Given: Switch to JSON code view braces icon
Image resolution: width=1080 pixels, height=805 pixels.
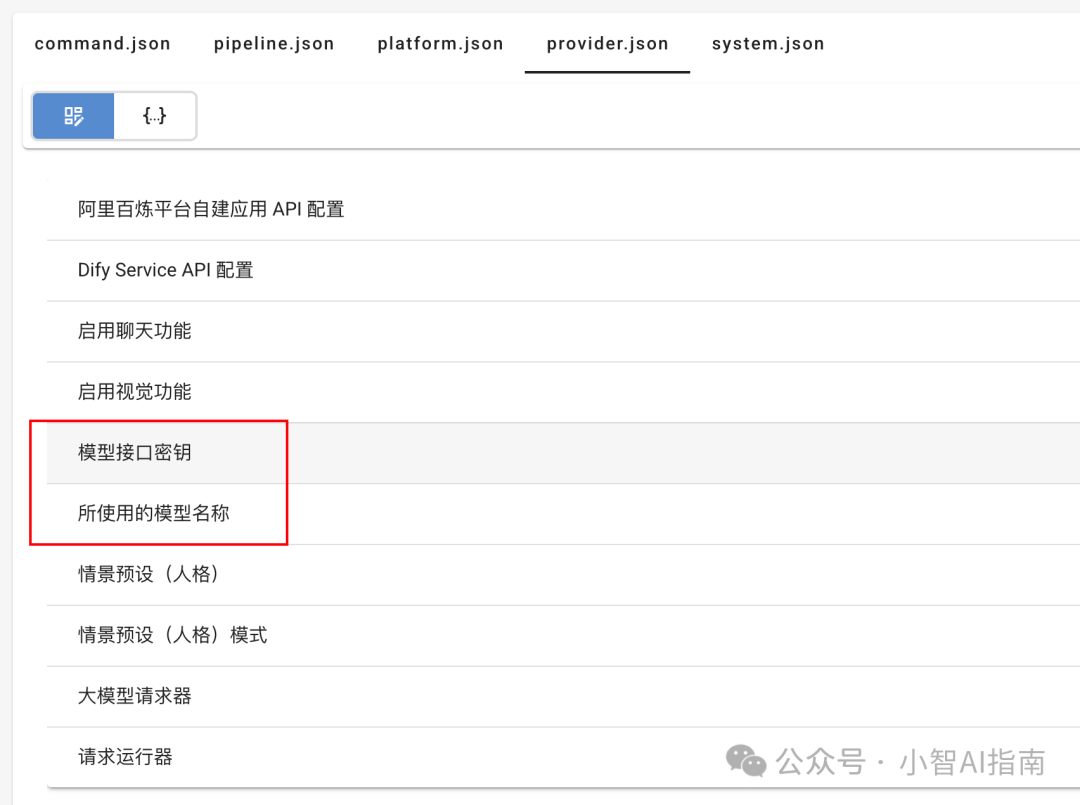Looking at the screenshot, I should tap(155, 116).
